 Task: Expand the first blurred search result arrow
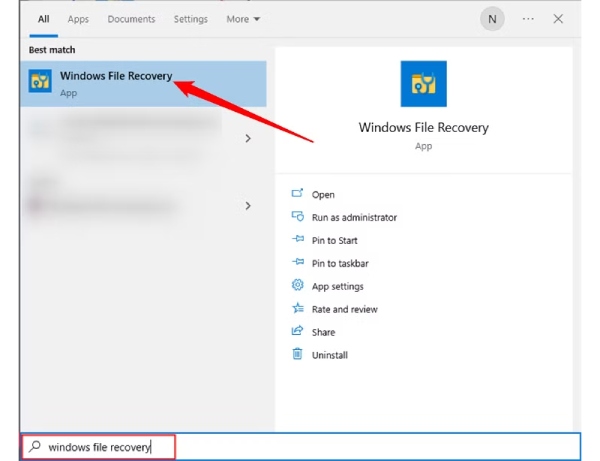pos(248,139)
